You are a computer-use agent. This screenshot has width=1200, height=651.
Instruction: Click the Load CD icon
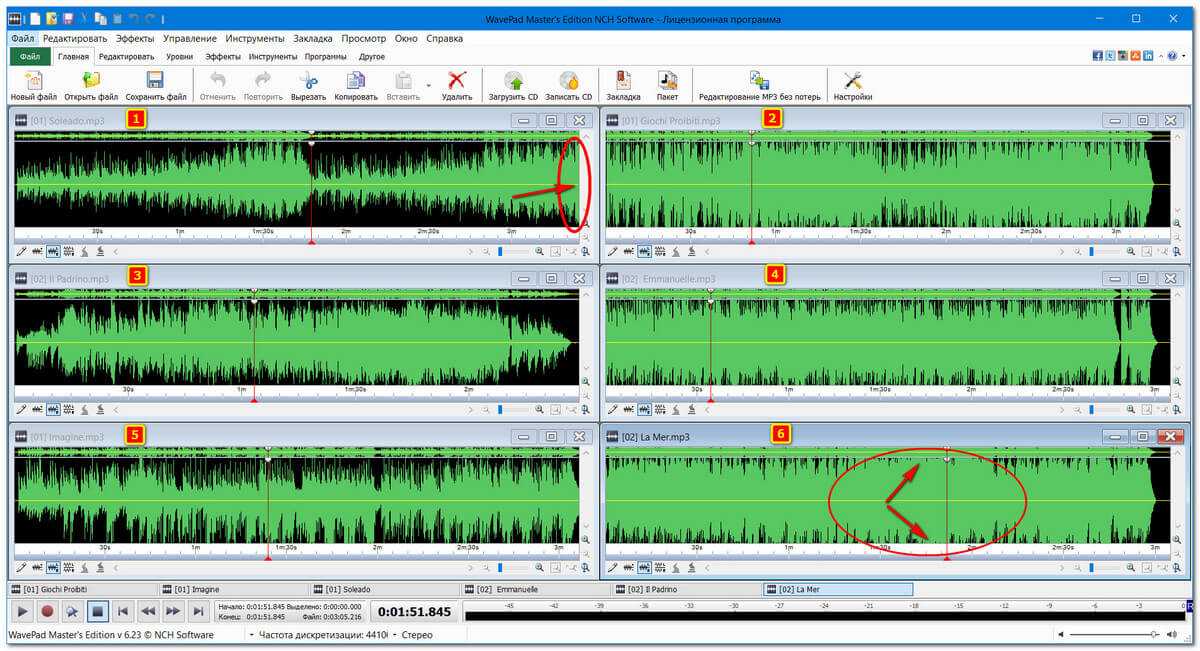(x=513, y=82)
